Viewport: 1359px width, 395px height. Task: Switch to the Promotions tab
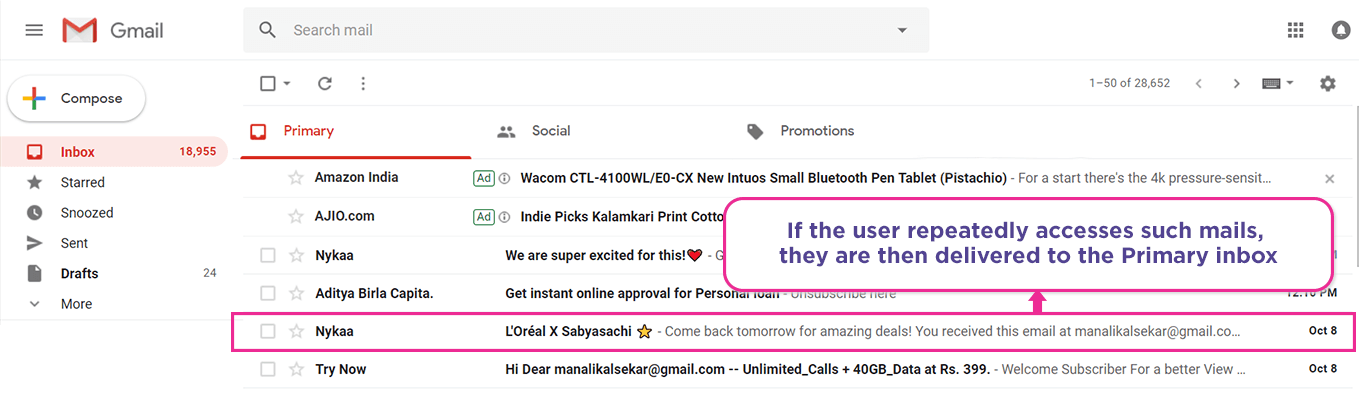[x=801, y=131]
